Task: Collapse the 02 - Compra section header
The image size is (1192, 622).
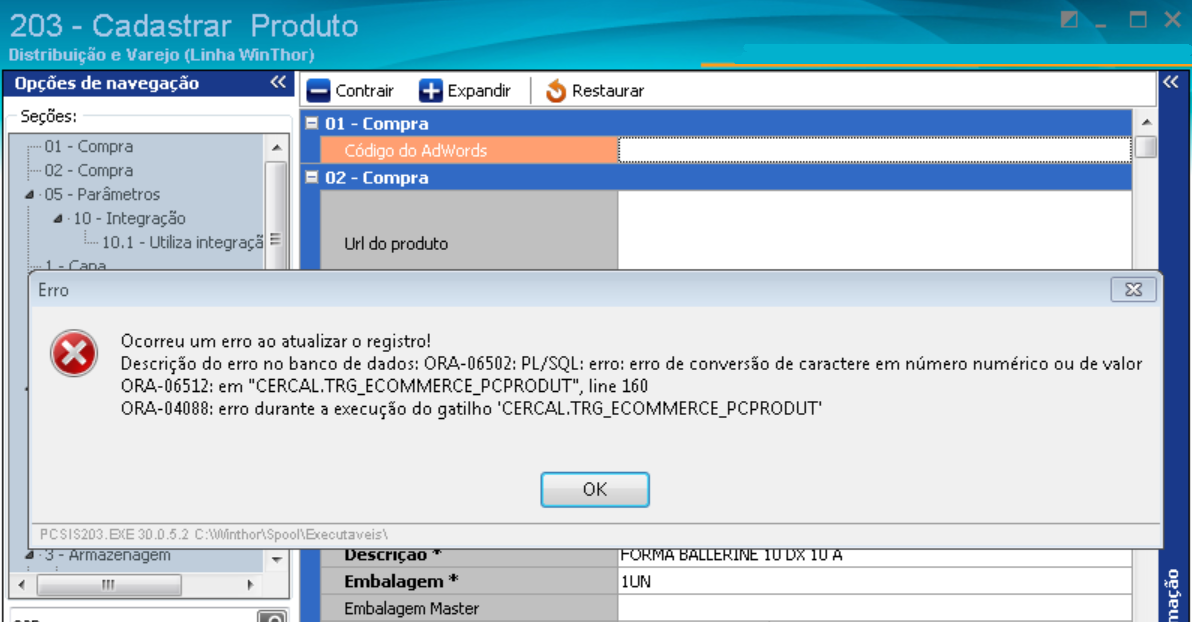Action: [311, 178]
